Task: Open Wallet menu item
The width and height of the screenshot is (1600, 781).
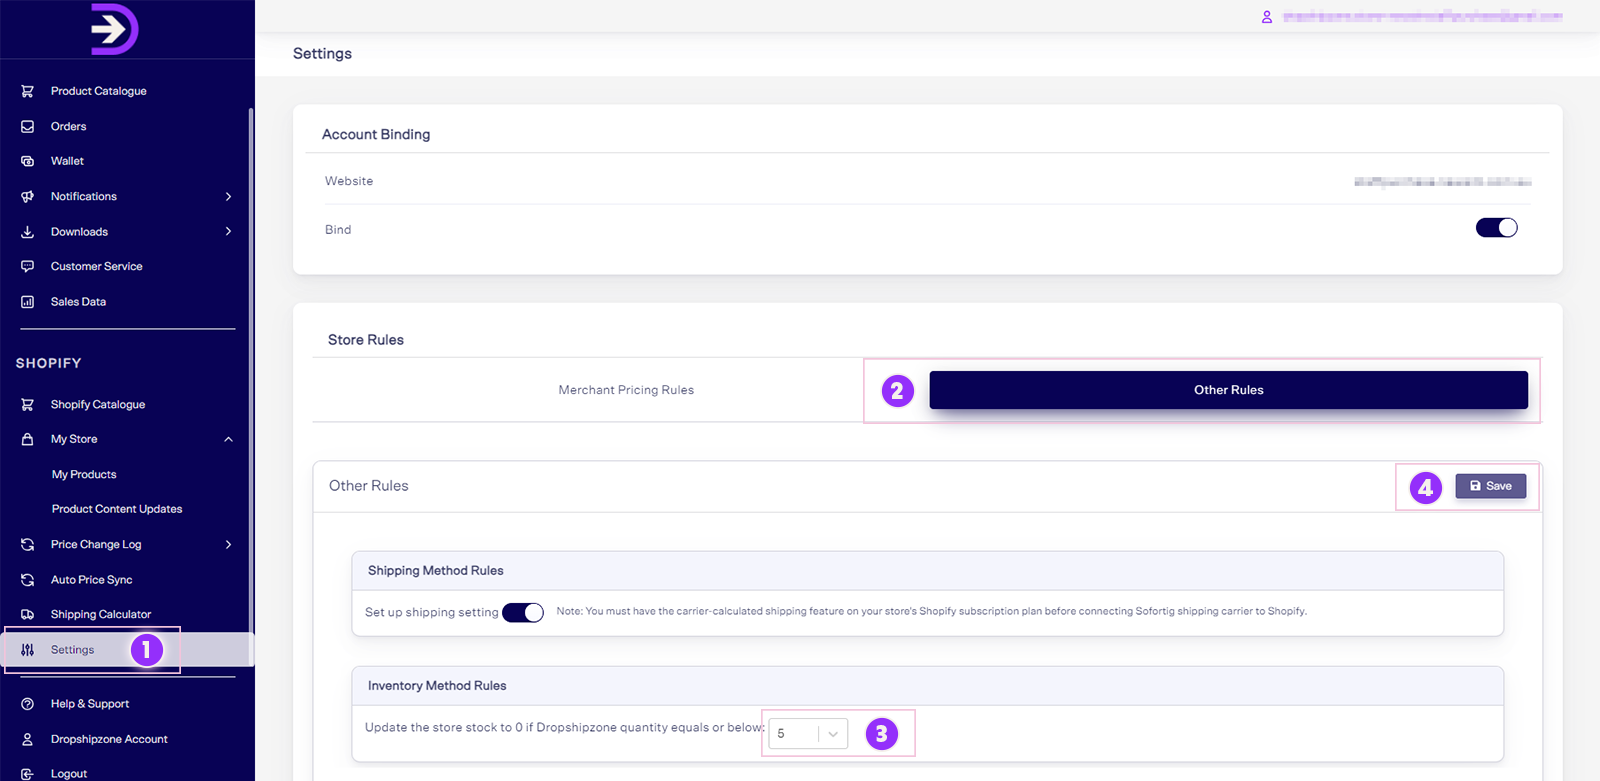Action: (x=67, y=161)
